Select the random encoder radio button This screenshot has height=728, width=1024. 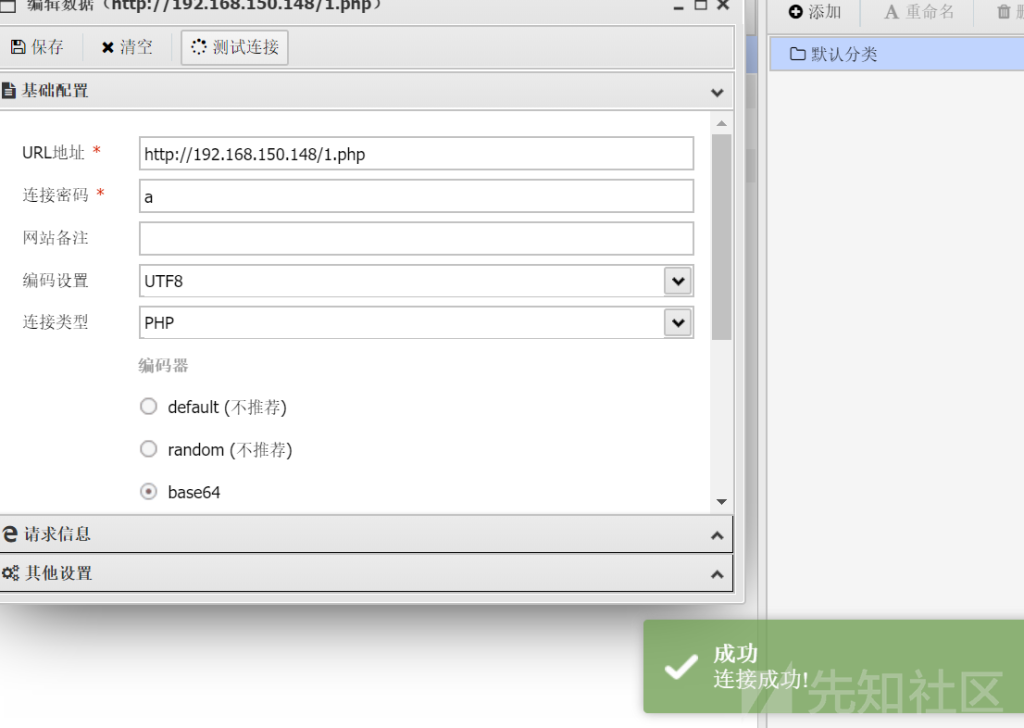click(x=148, y=448)
